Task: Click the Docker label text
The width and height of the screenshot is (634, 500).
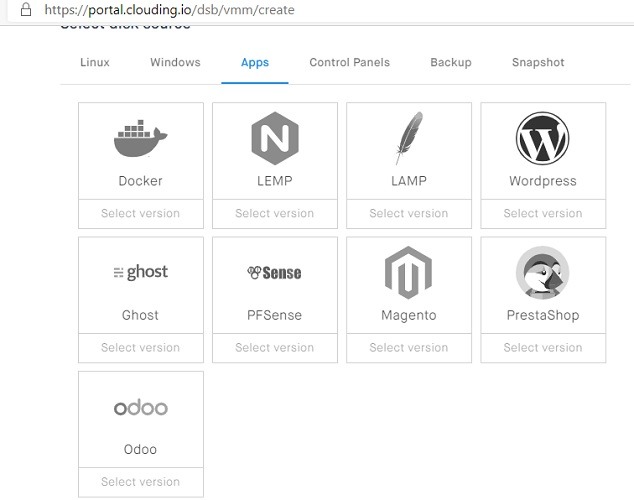Action: (x=140, y=181)
